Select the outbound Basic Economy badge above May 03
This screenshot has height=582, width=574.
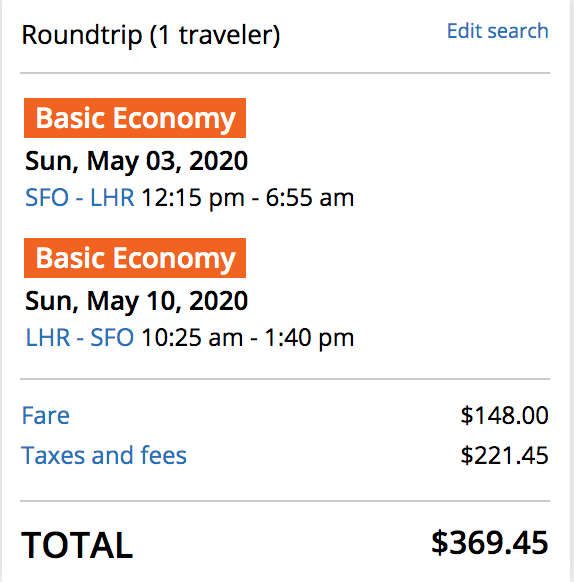pos(135,118)
